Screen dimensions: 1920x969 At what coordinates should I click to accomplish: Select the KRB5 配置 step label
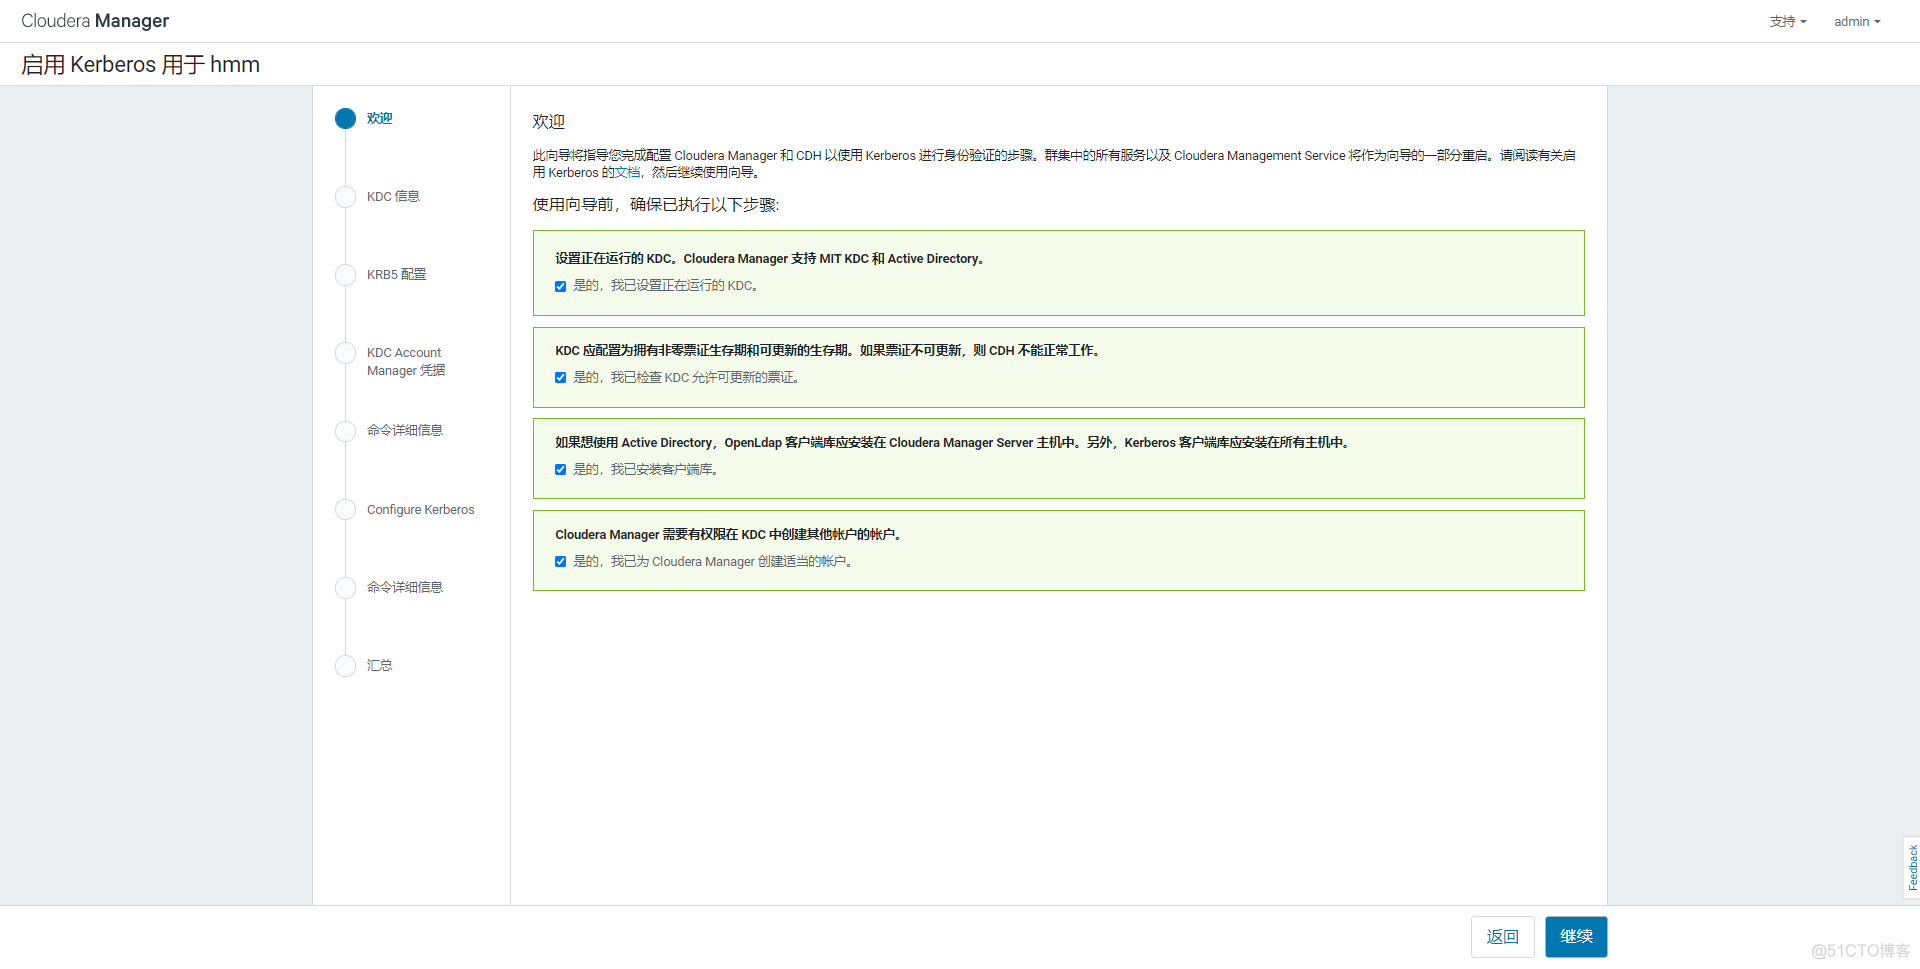tap(396, 274)
